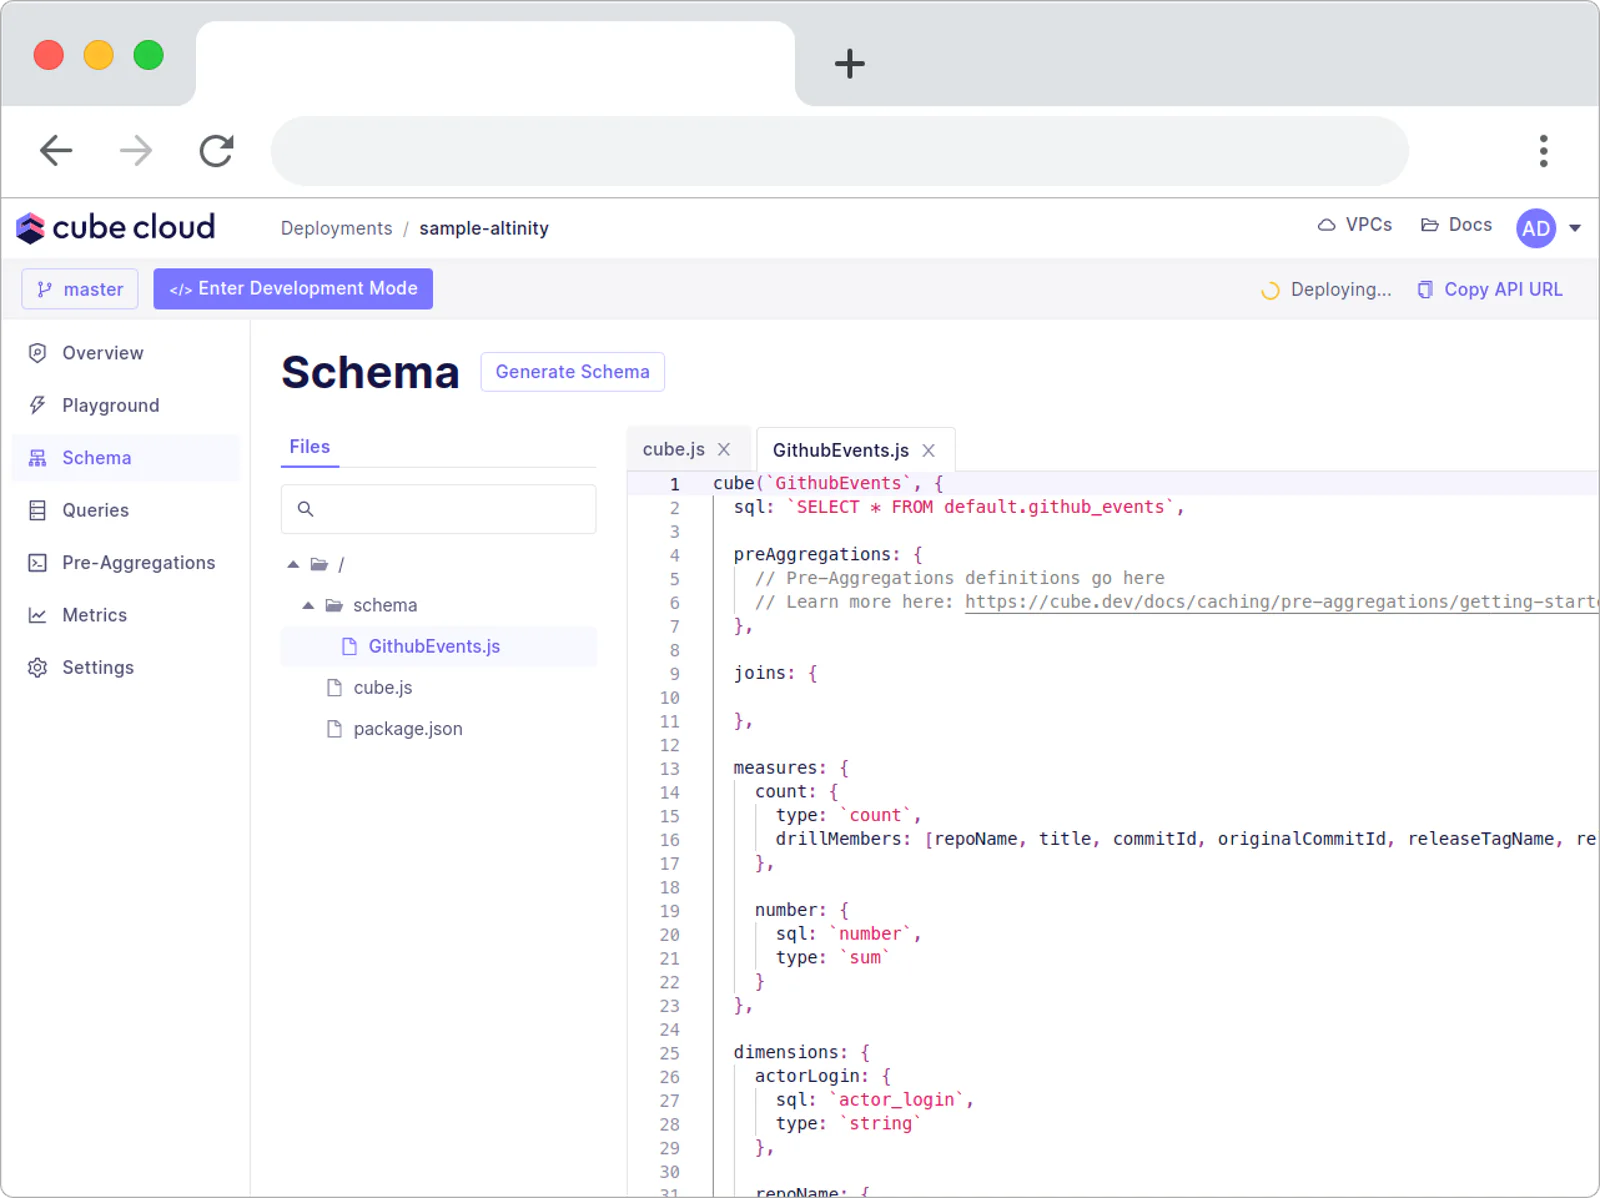Open the master branch selector
The image size is (1600, 1198).
click(x=80, y=289)
